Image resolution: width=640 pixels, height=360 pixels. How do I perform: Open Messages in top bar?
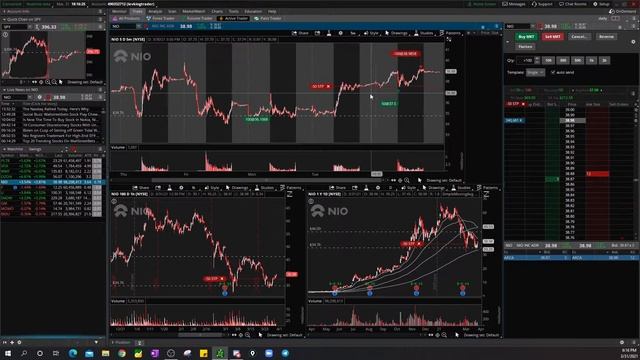[513, 4]
